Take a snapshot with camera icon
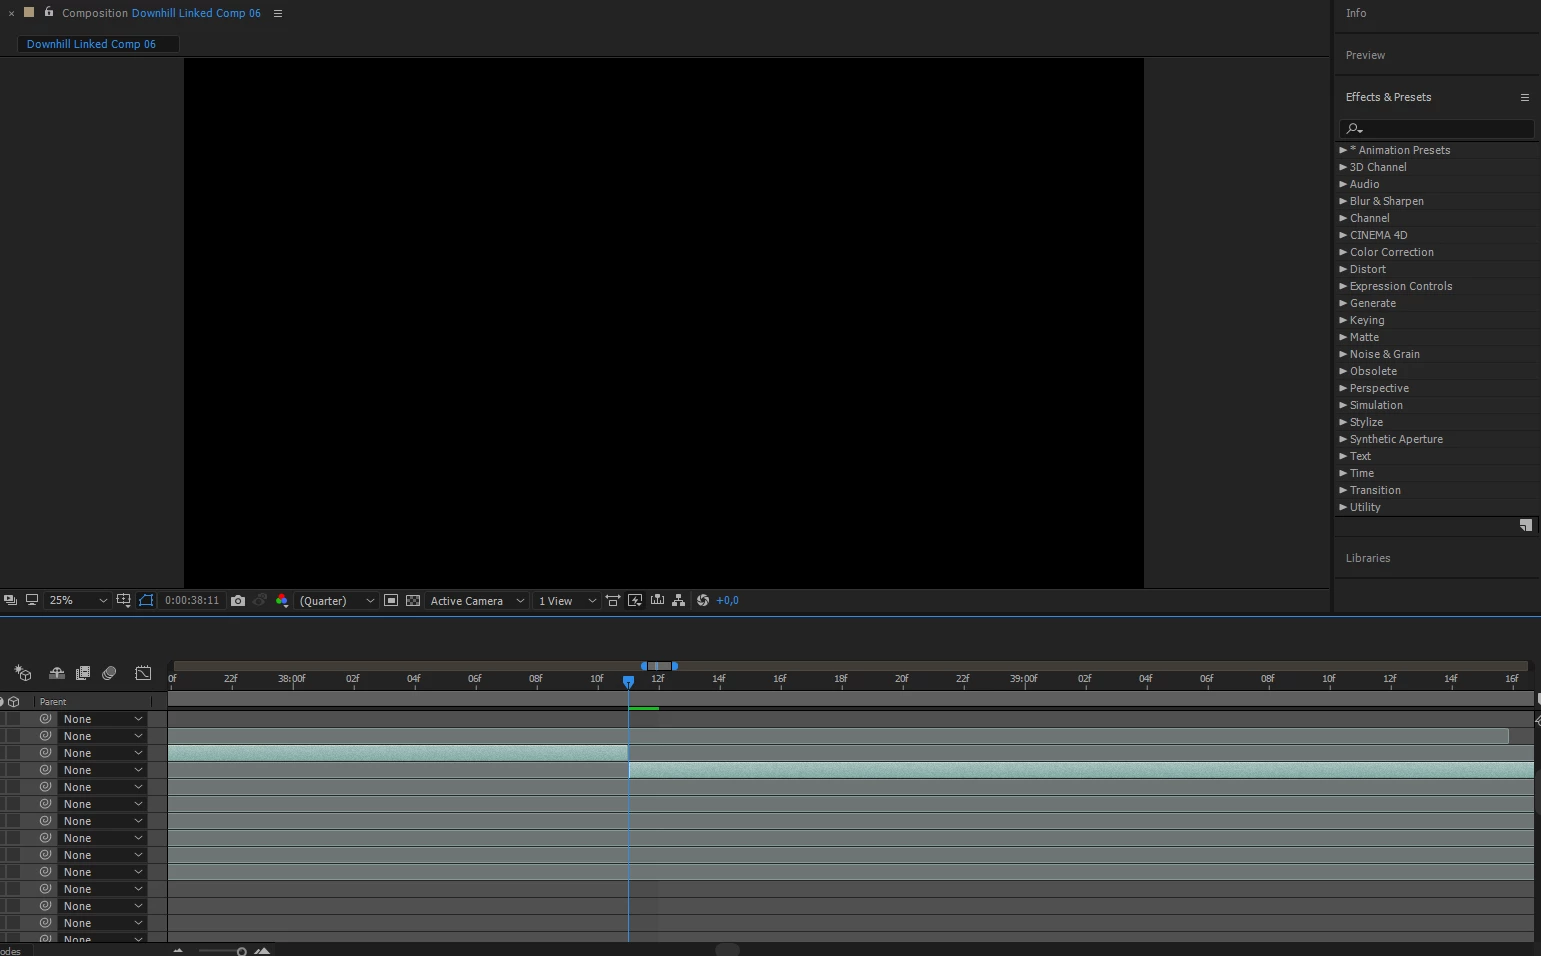The width and height of the screenshot is (1541, 956). [x=238, y=600]
